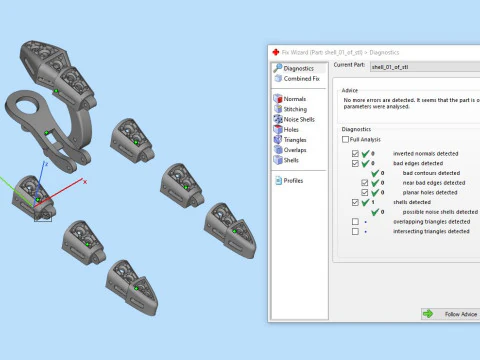Click green checkmark beside inverted normals
This screenshot has width=480, height=360.
tap(366, 153)
